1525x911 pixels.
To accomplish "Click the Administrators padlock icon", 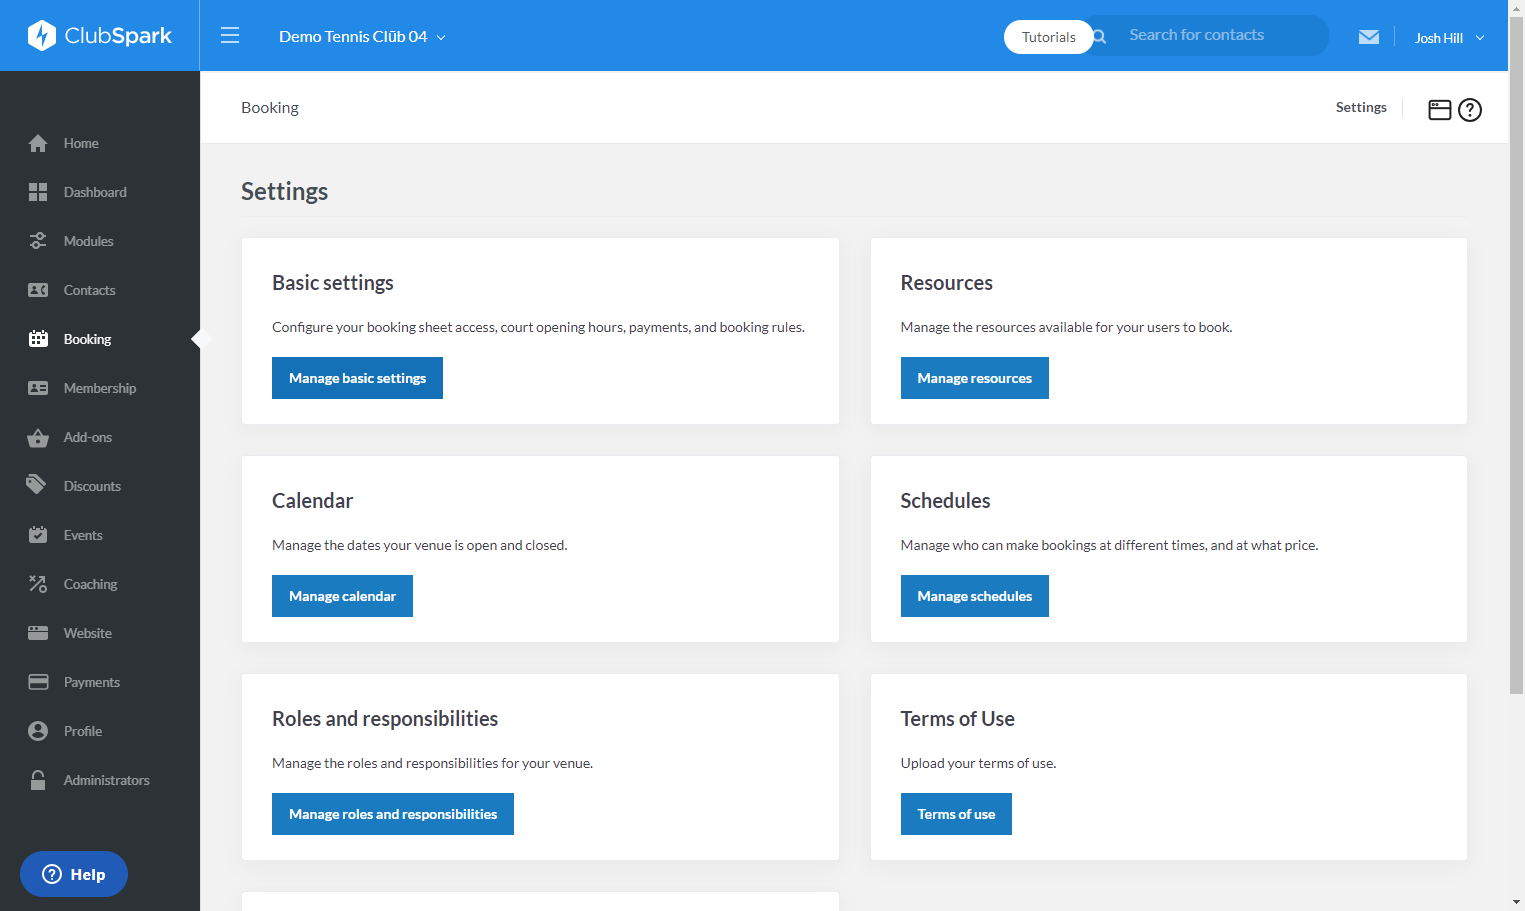I will (38, 780).
